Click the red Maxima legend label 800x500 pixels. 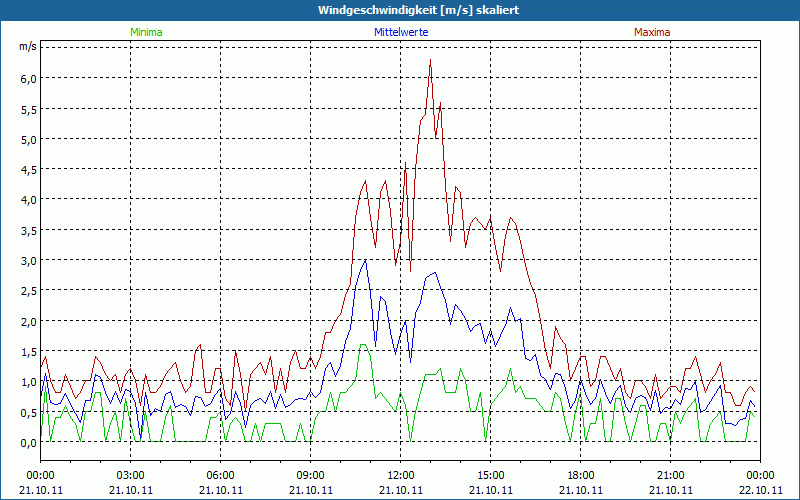(652, 32)
